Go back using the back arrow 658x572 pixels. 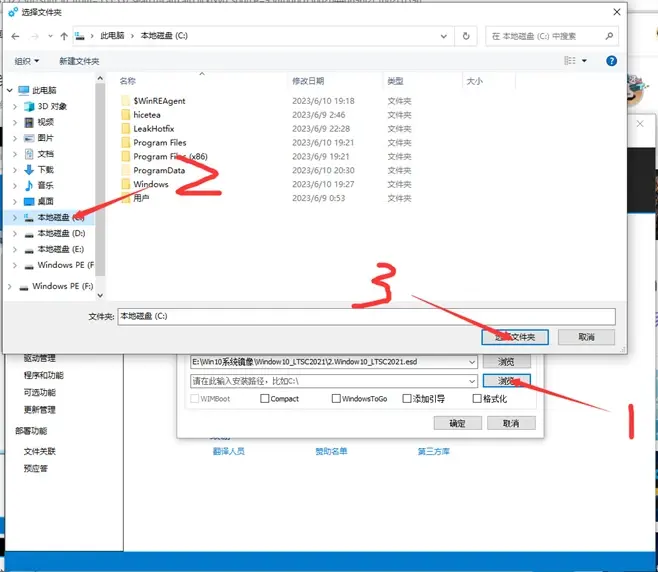(16, 37)
